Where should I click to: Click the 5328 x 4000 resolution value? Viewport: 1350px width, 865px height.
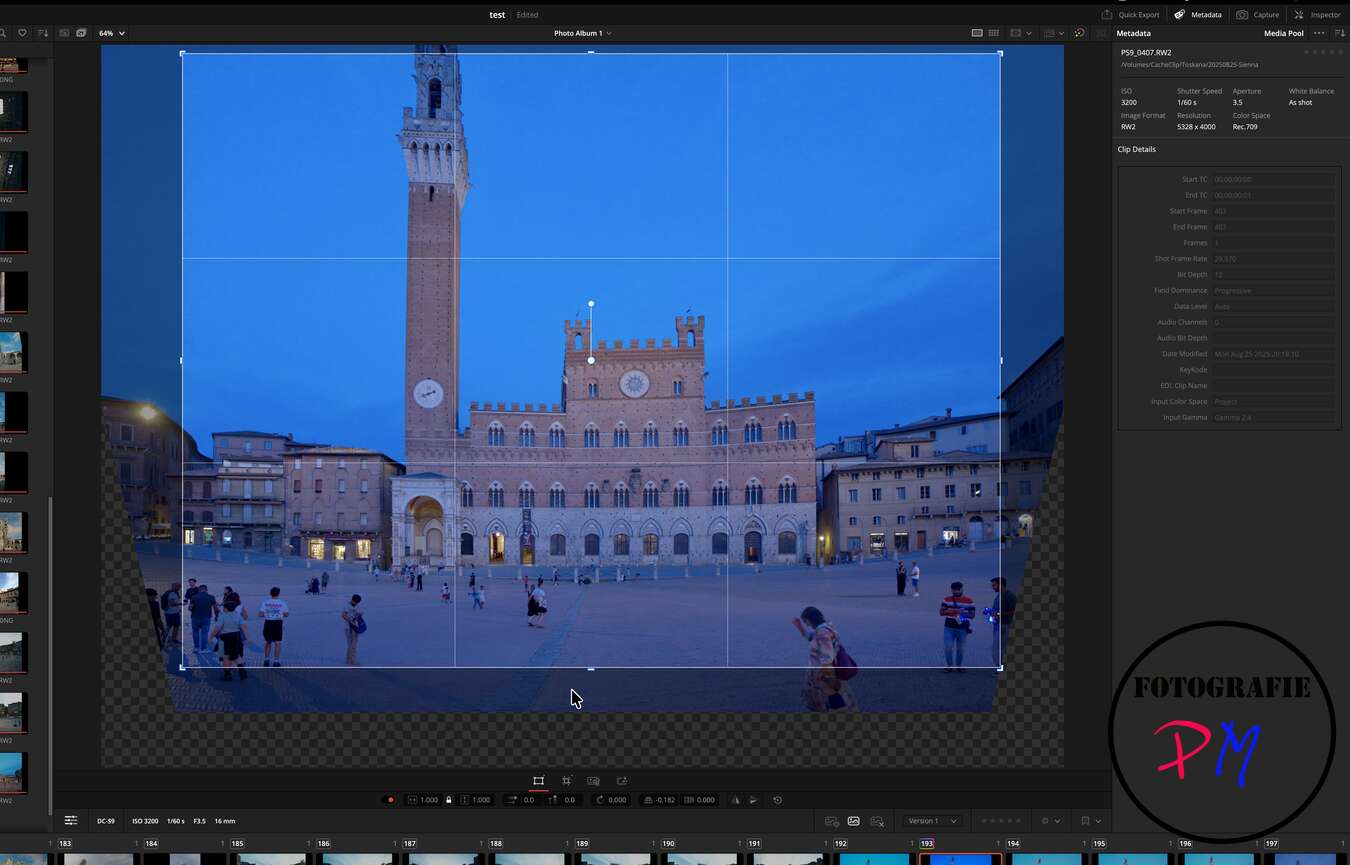[x=1196, y=127]
